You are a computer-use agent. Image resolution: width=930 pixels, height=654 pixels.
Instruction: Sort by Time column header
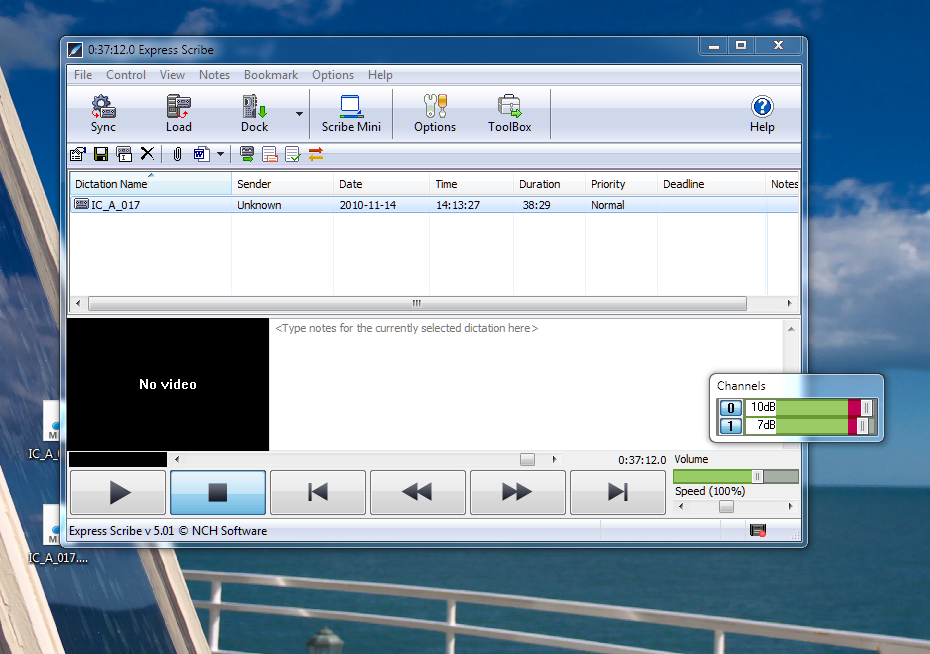click(472, 184)
